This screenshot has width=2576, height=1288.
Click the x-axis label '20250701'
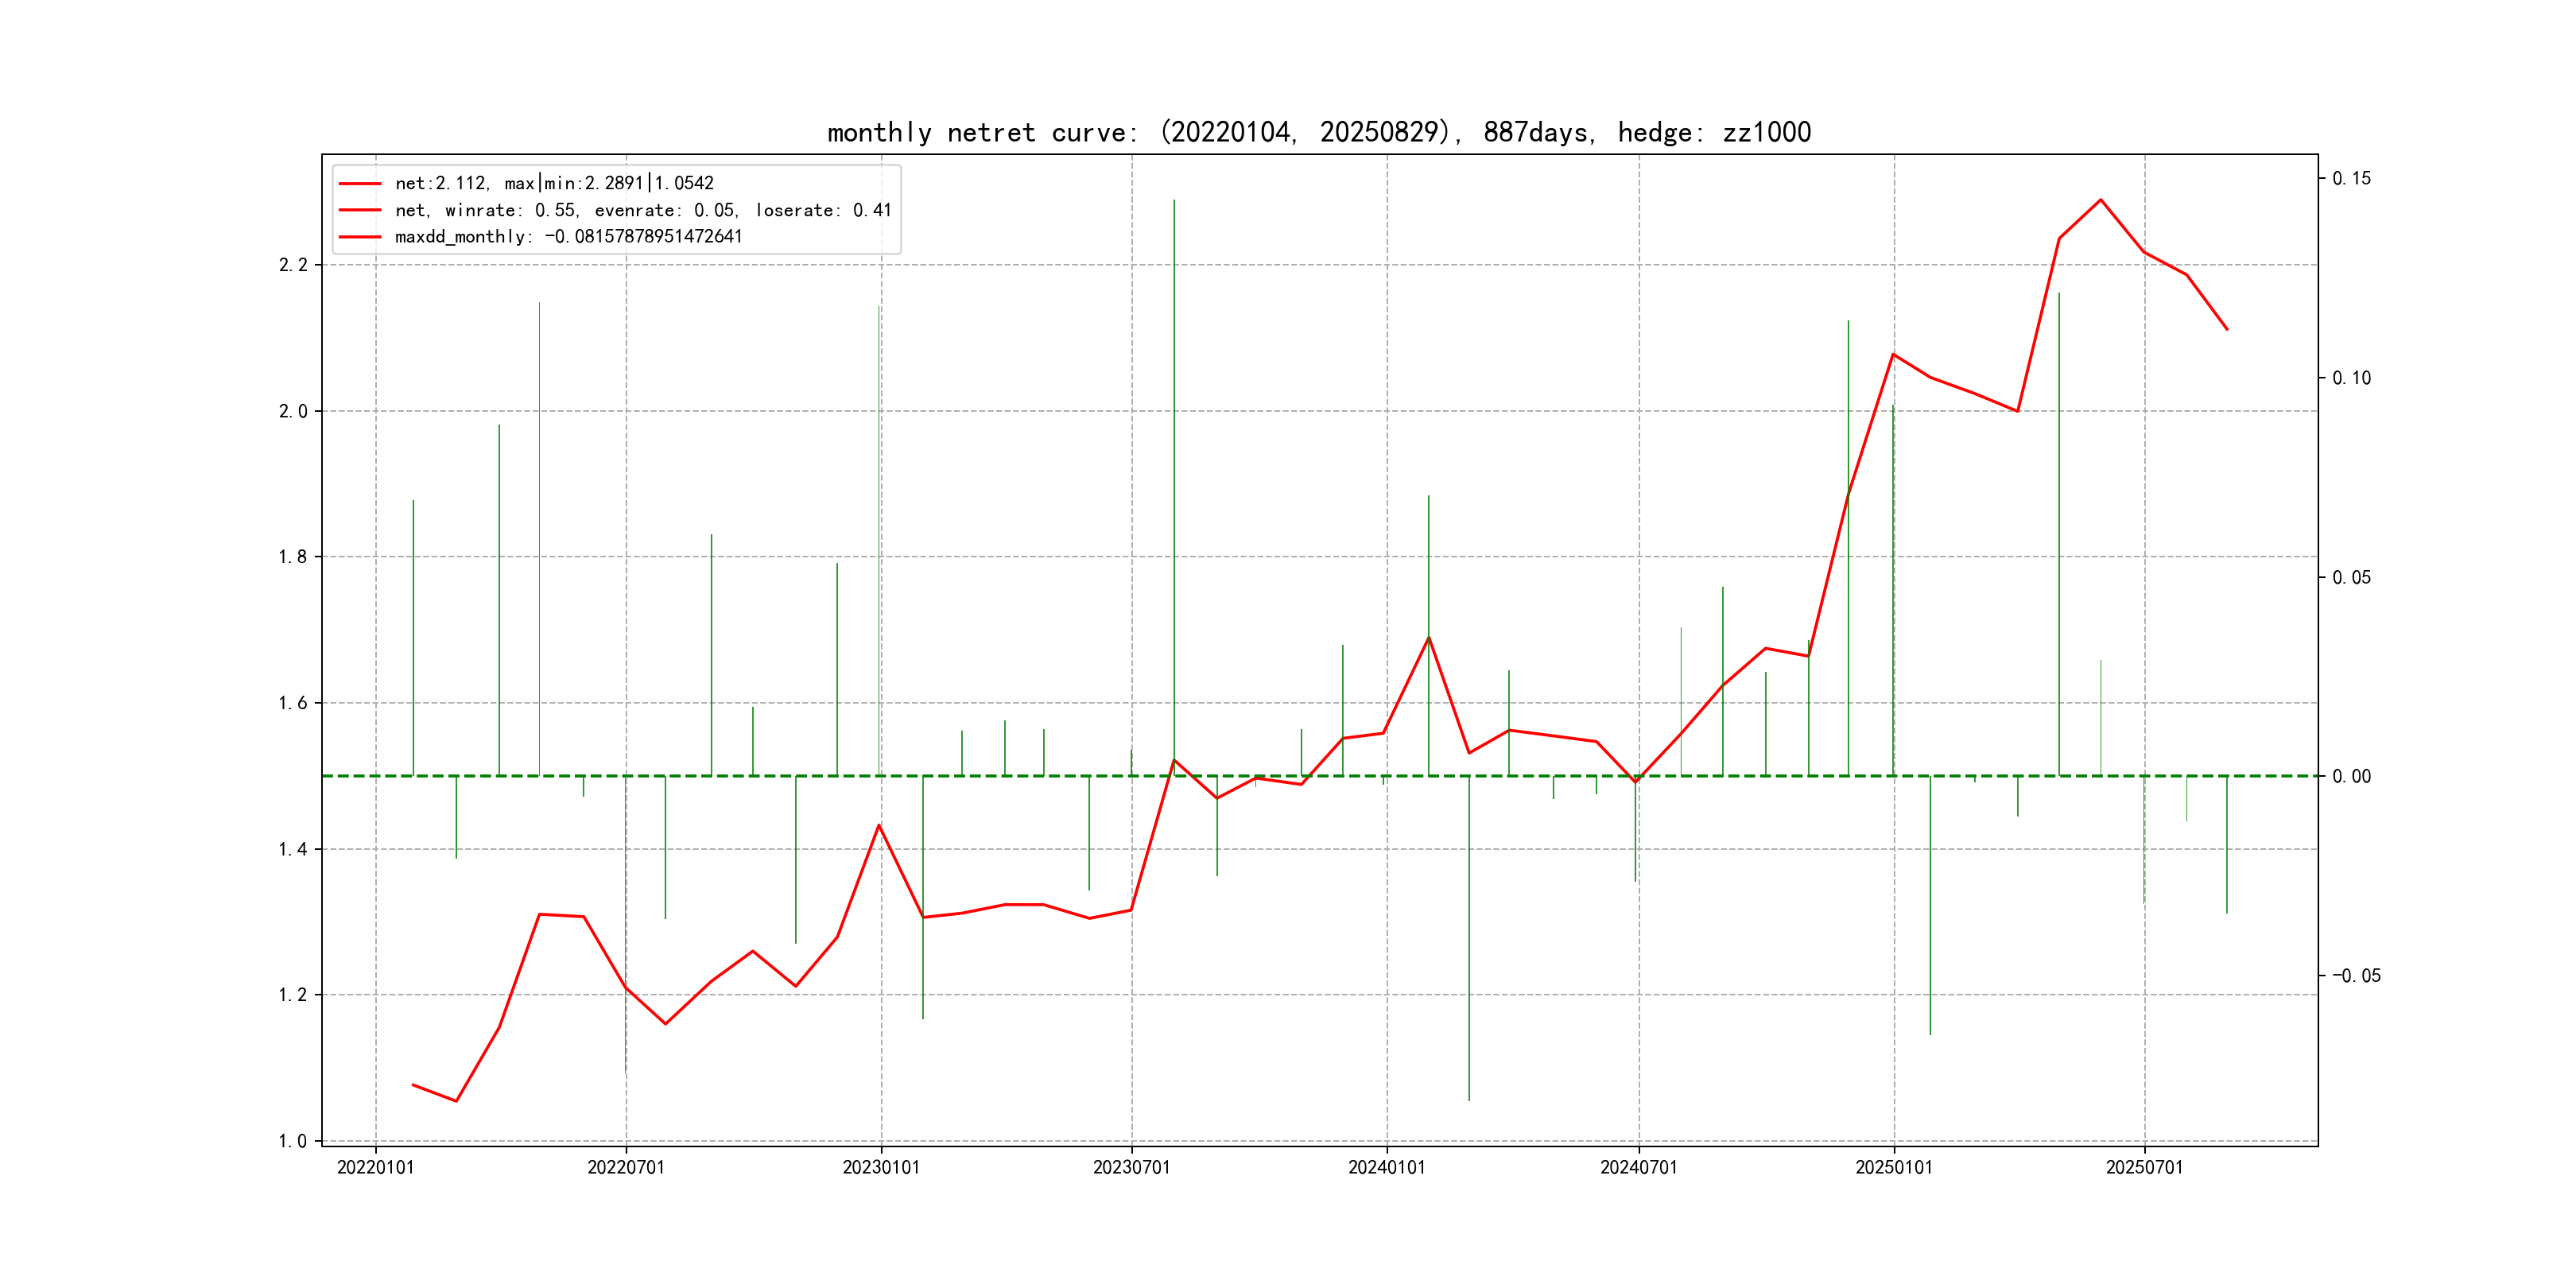click(x=2144, y=1167)
